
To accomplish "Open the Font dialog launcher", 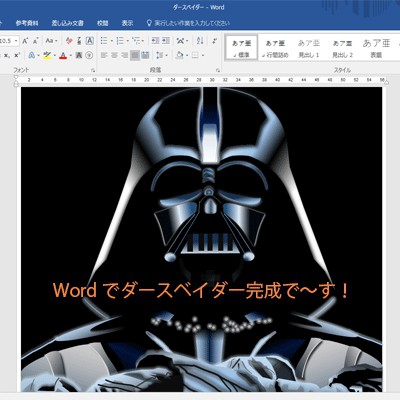I will [93, 70].
